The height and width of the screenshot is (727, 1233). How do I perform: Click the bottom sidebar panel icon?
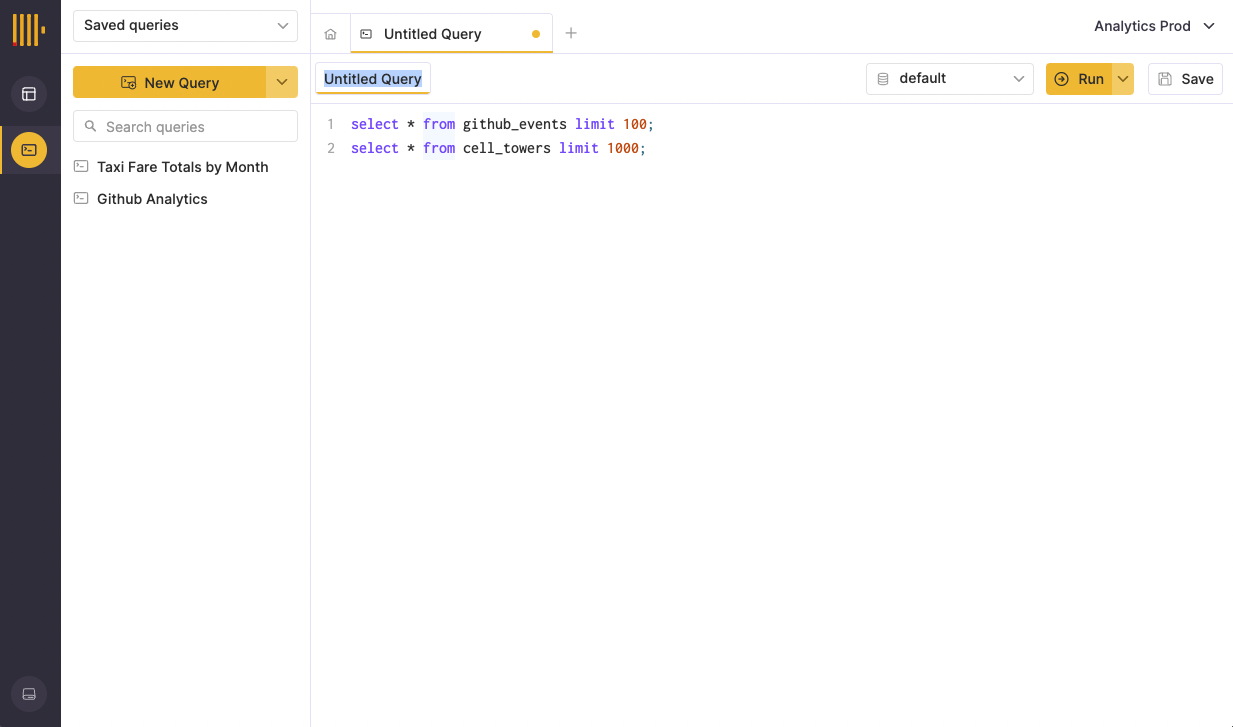coord(29,694)
